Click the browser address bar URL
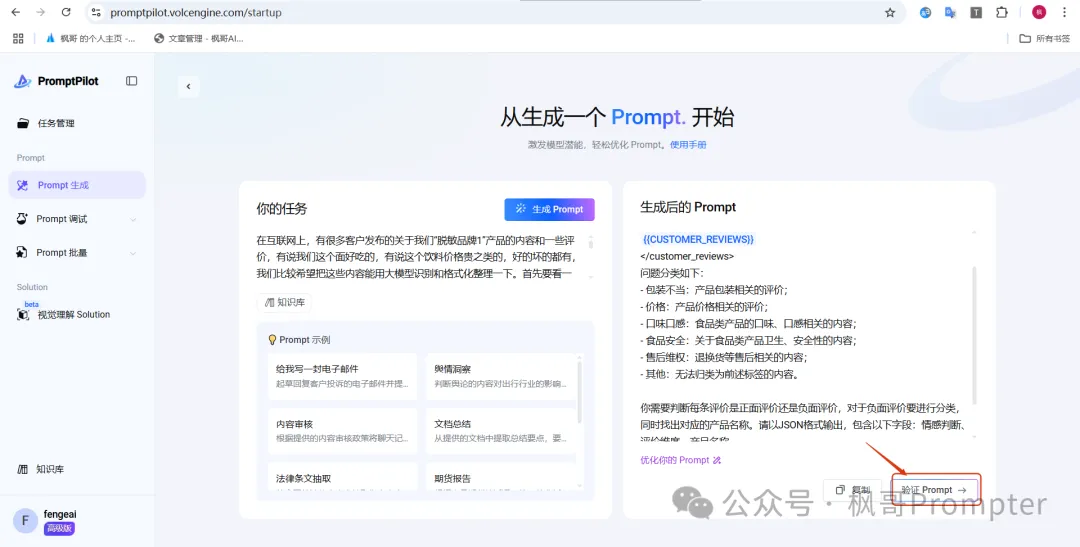Viewport: 1080px width, 547px height. (x=196, y=12)
